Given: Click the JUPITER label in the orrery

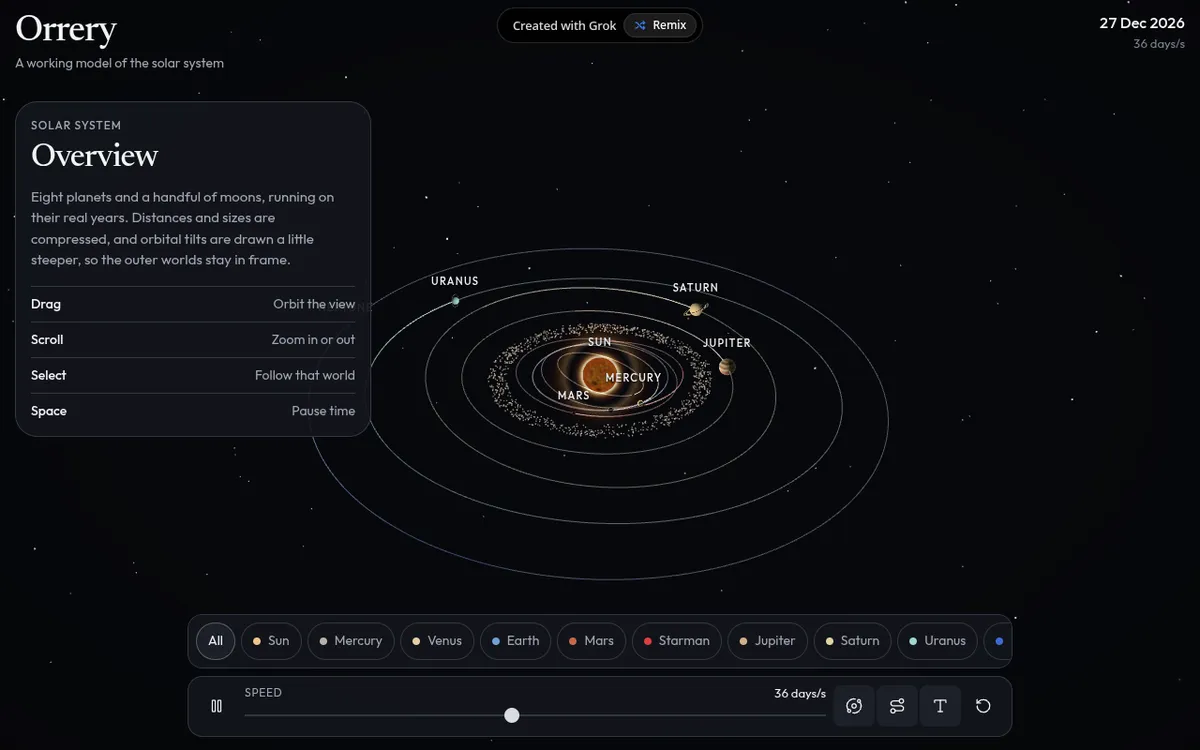Looking at the screenshot, I should coord(727,343).
